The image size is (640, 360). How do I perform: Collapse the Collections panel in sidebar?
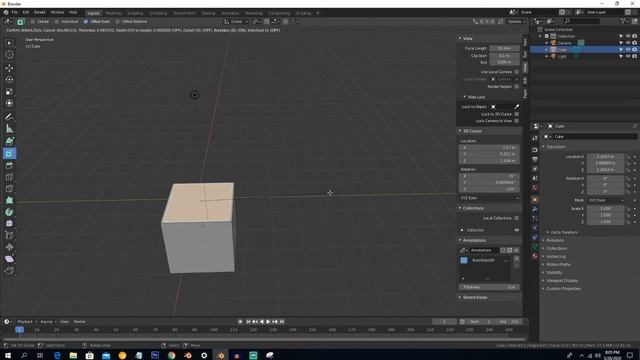(x=489, y=208)
